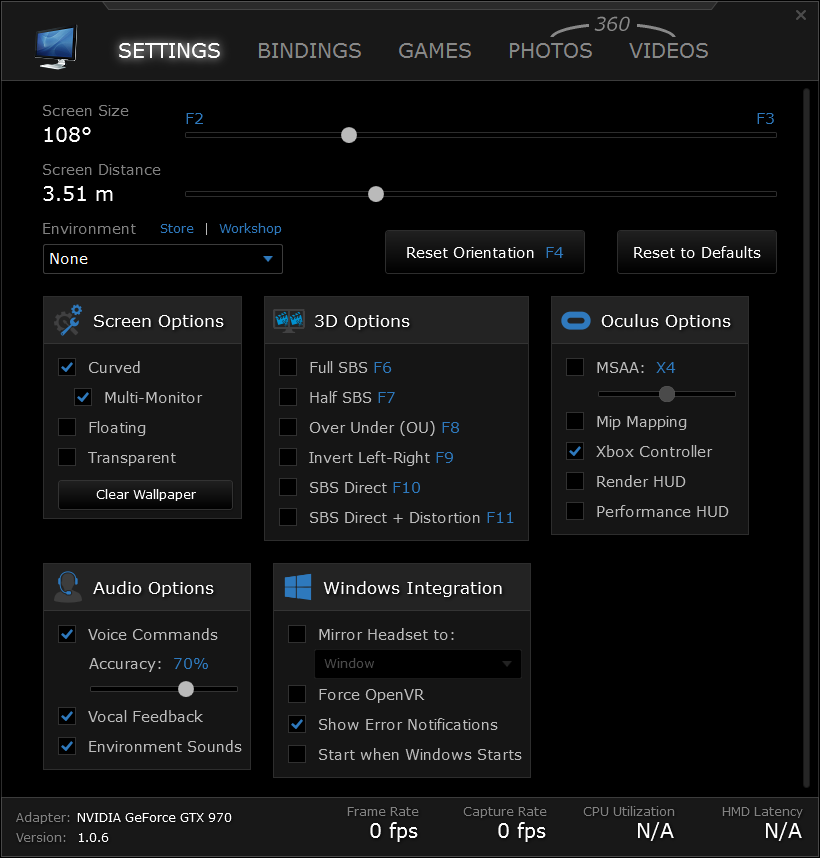Select the VIDEOS tab

[668, 50]
